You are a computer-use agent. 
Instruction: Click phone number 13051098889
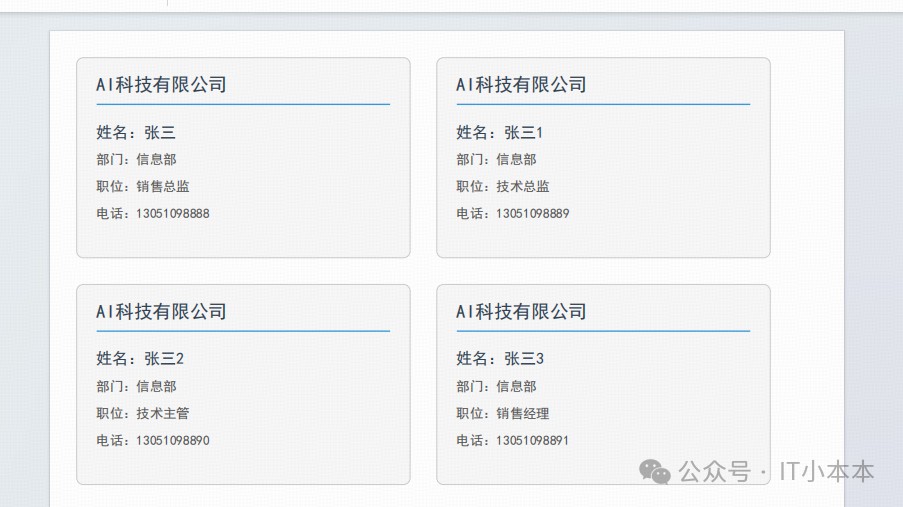[x=533, y=214]
